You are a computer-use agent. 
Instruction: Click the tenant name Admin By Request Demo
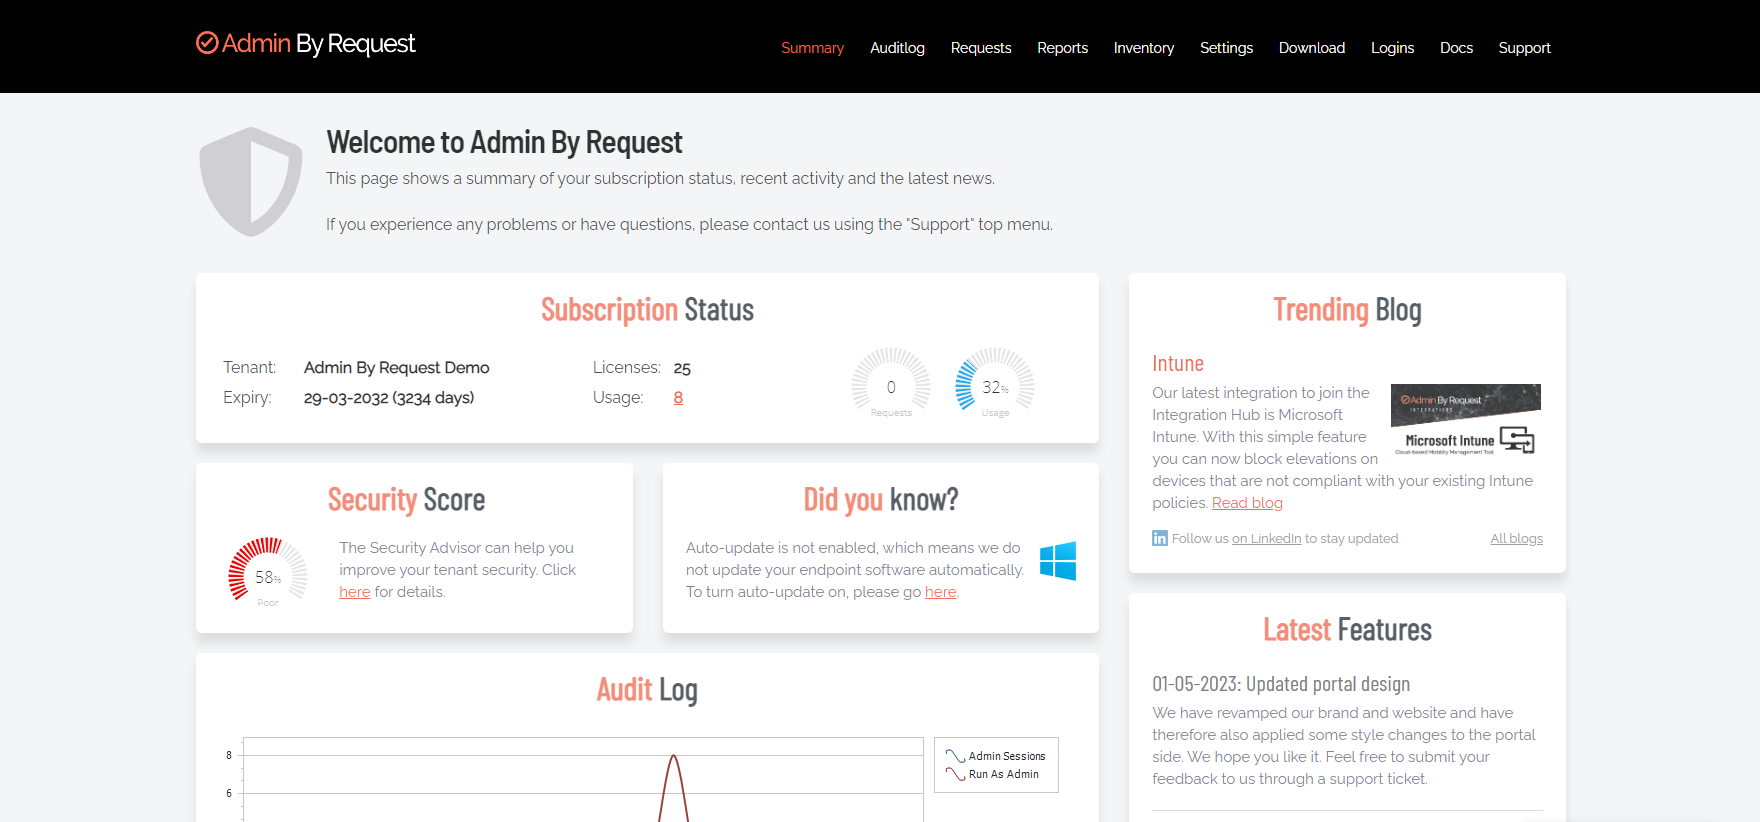[x=397, y=368]
